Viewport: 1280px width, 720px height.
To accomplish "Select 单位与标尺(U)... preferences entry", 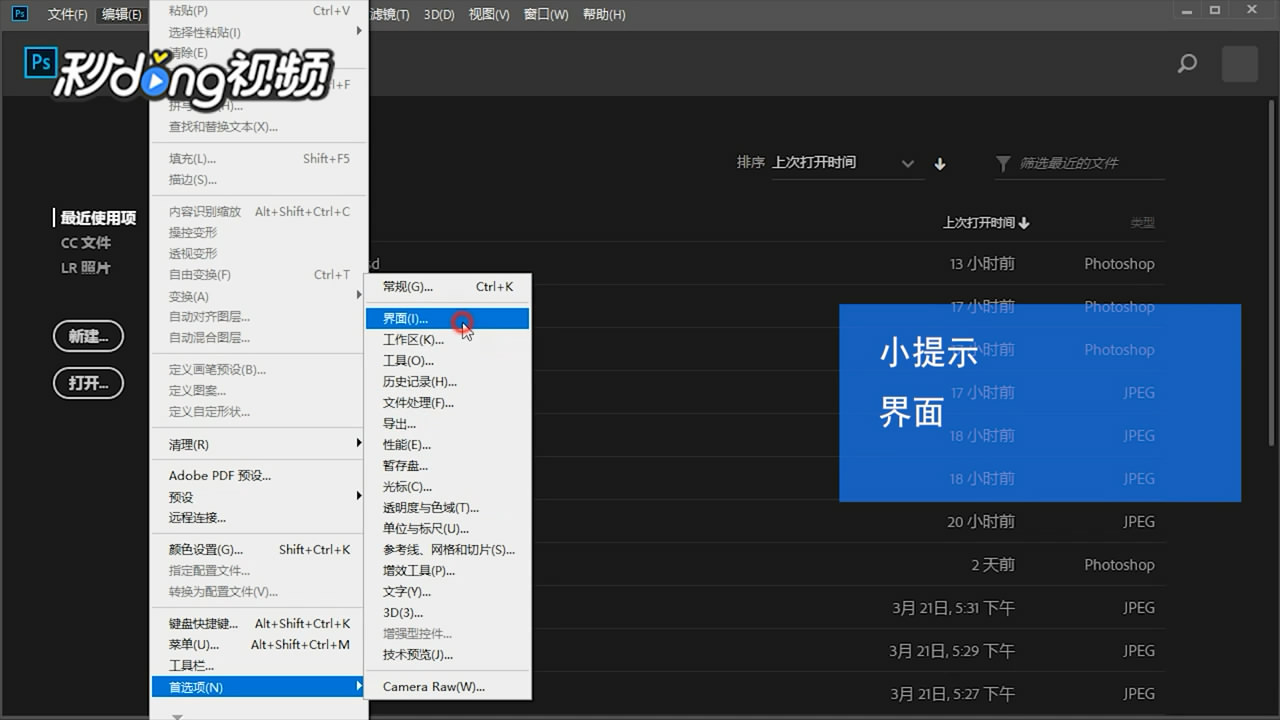I will click(447, 528).
